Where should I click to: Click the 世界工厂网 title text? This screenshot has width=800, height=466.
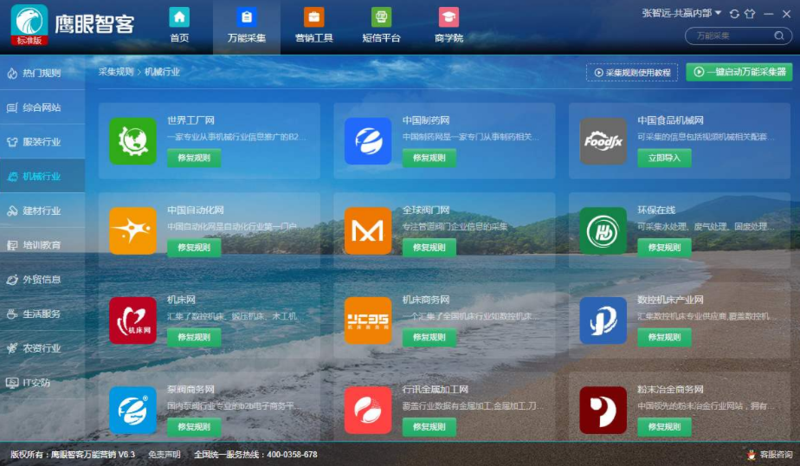(x=191, y=120)
